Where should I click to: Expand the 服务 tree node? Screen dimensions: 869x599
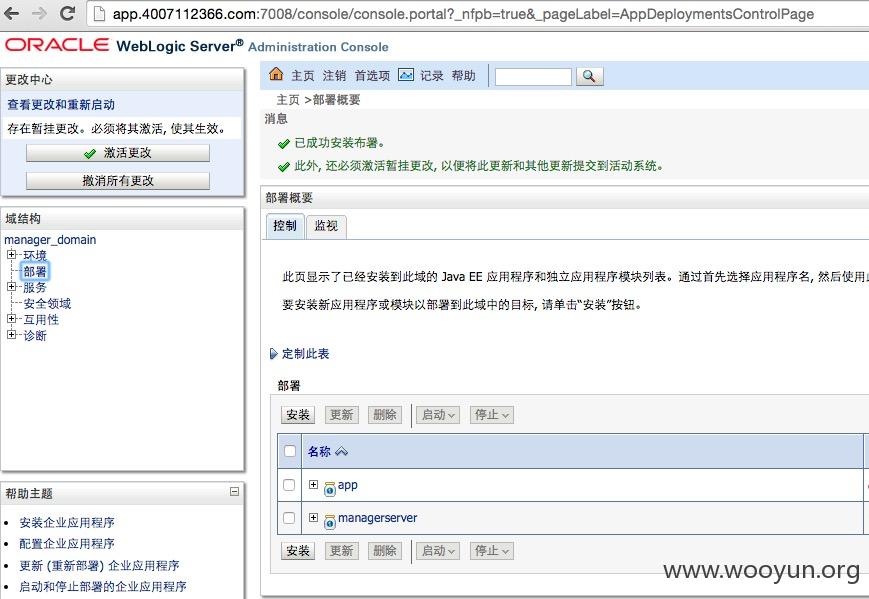[x=11, y=286]
